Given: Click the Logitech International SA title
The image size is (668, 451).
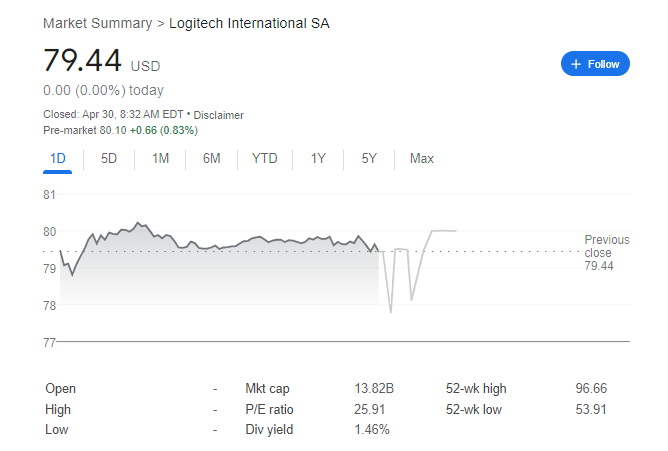Looking at the screenshot, I should [249, 23].
